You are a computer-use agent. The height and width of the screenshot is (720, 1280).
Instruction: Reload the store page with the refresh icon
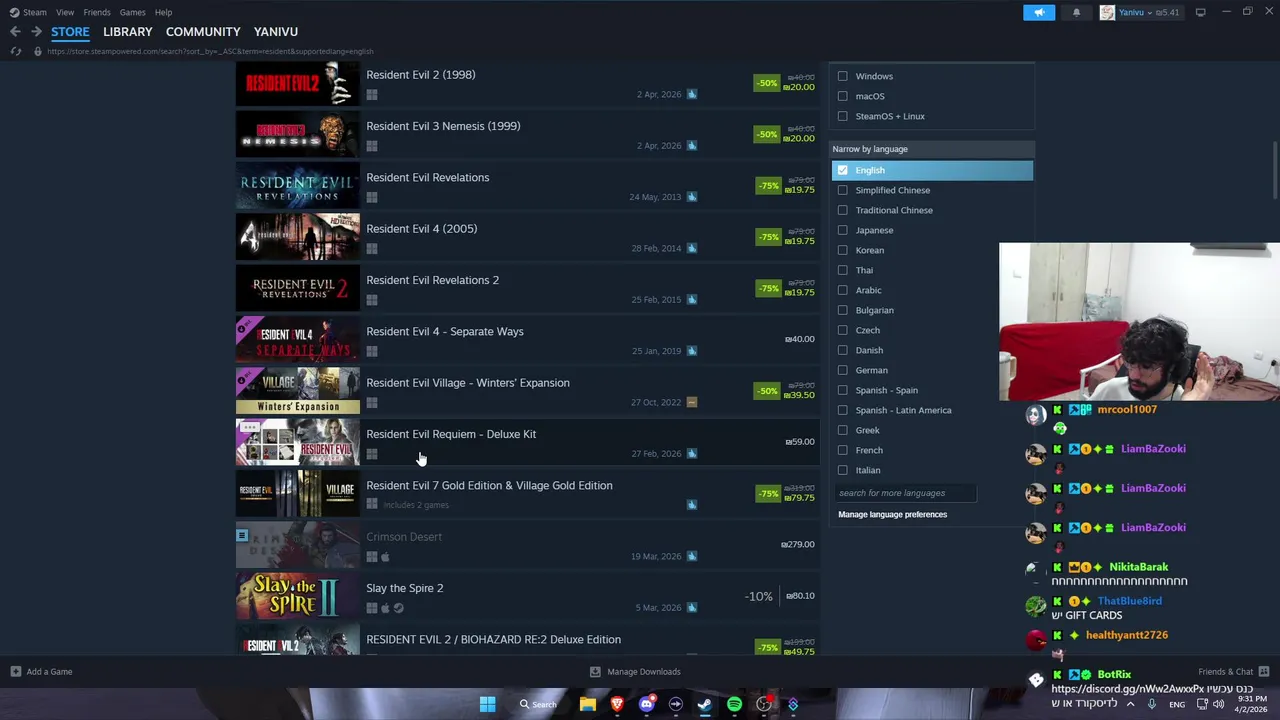15,51
